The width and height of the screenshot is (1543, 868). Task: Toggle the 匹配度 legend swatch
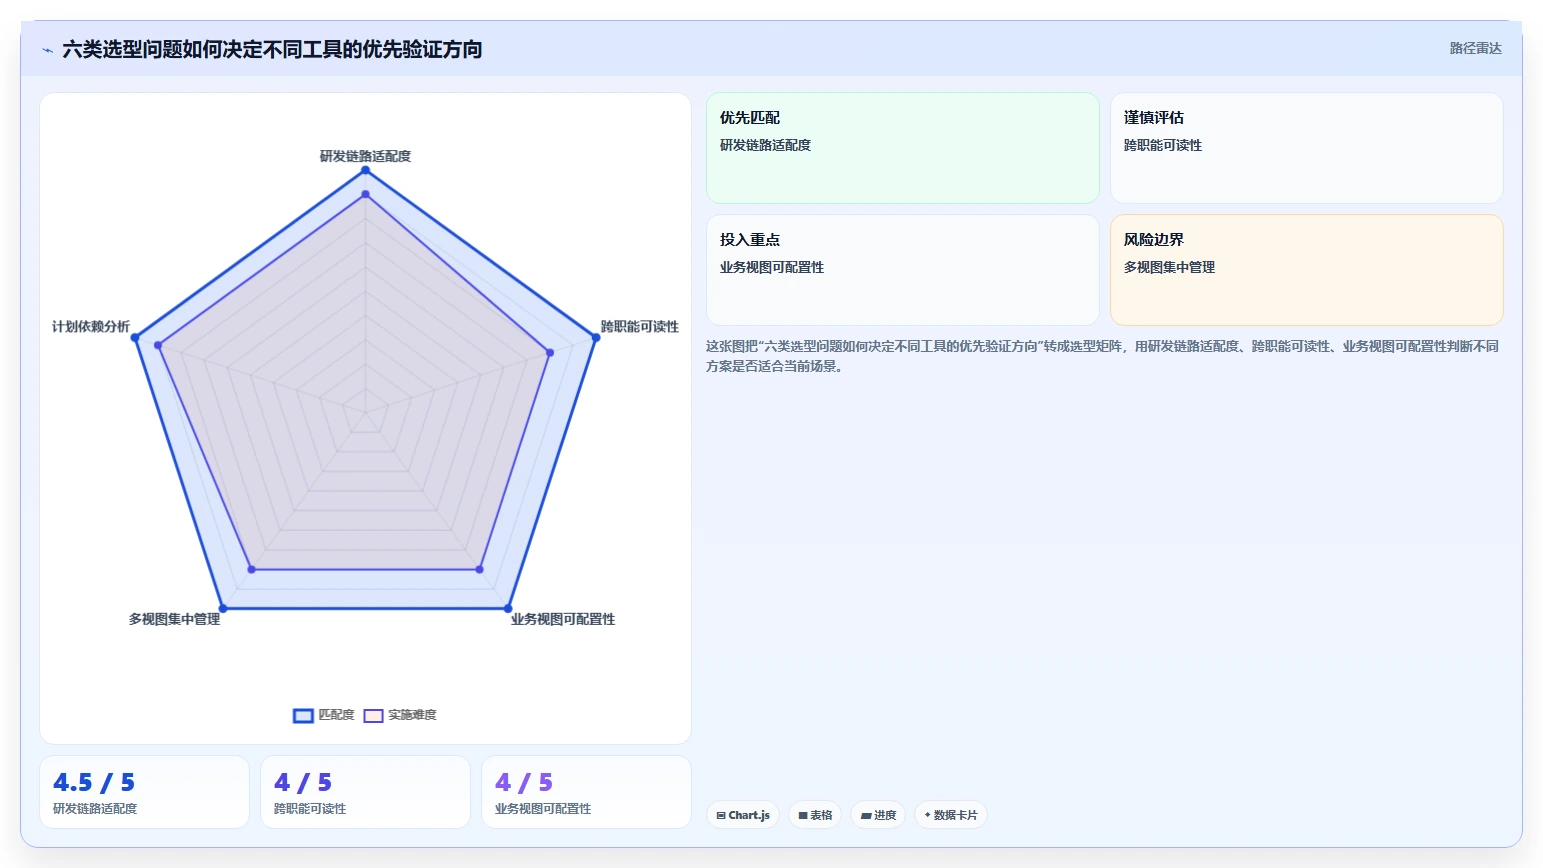pos(303,715)
